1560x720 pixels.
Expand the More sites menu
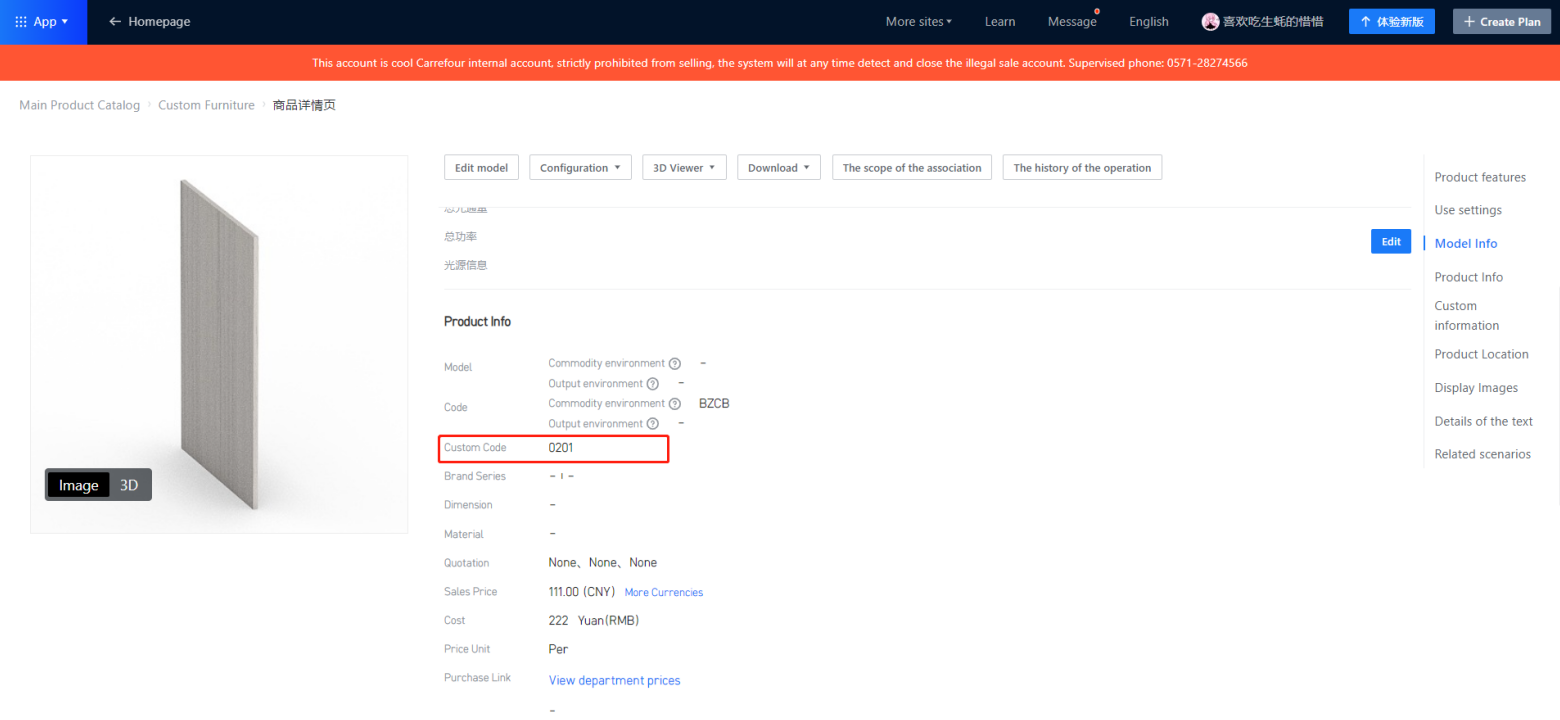pyautogui.click(x=918, y=22)
